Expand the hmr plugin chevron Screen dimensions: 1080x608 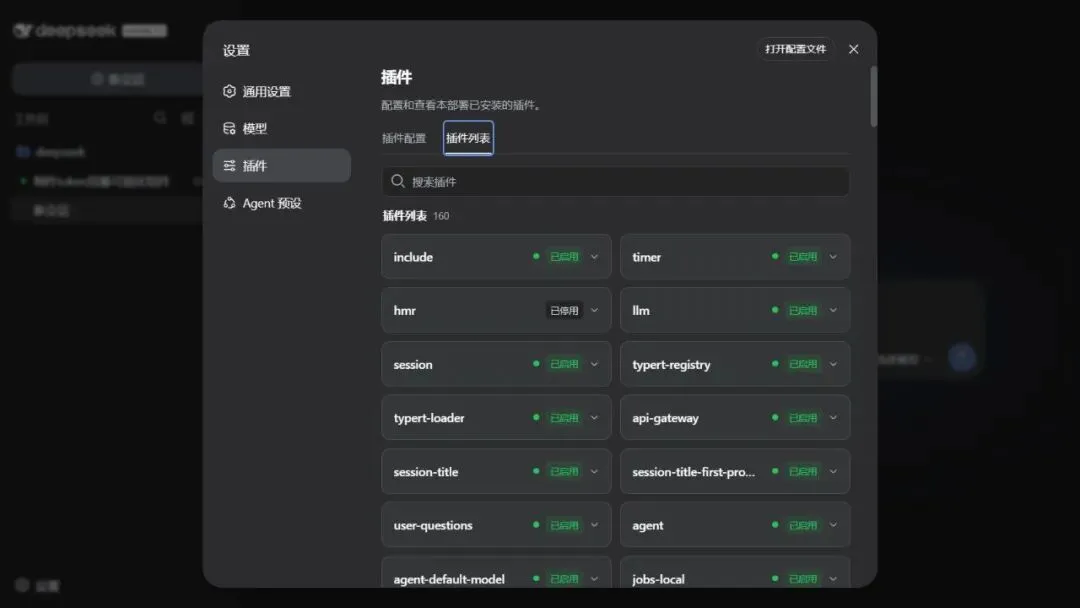(x=594, y=311)
